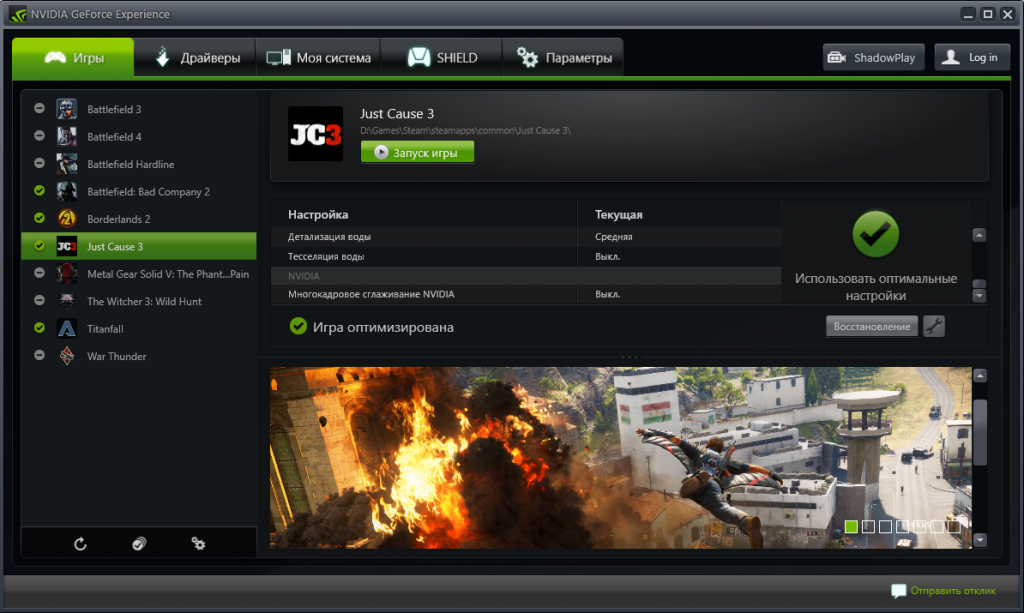Click the Игра оптимизирована status text

click(383, 327)
